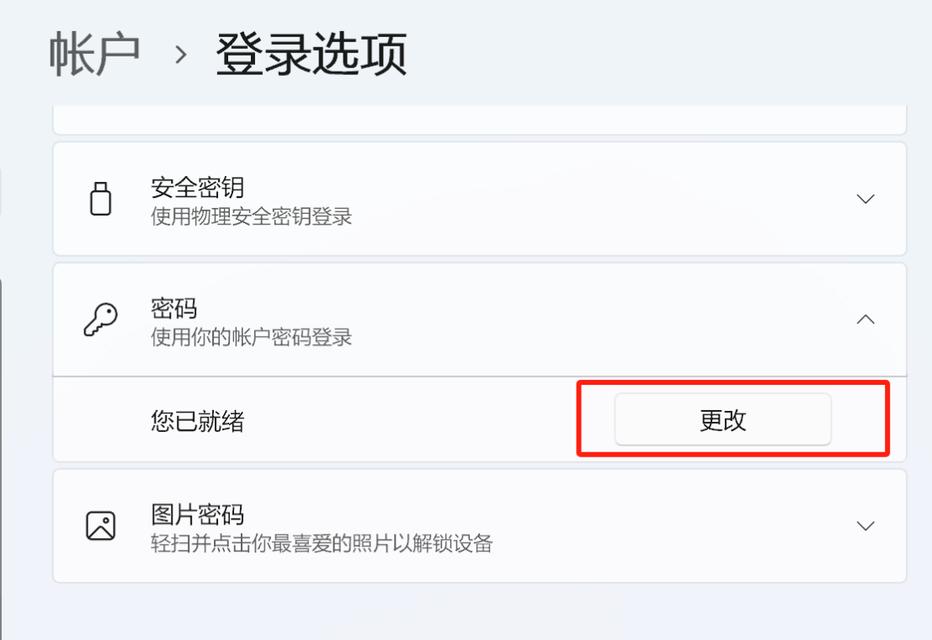
Task: Click the partially visible card at top
Action: click(479, 122)
